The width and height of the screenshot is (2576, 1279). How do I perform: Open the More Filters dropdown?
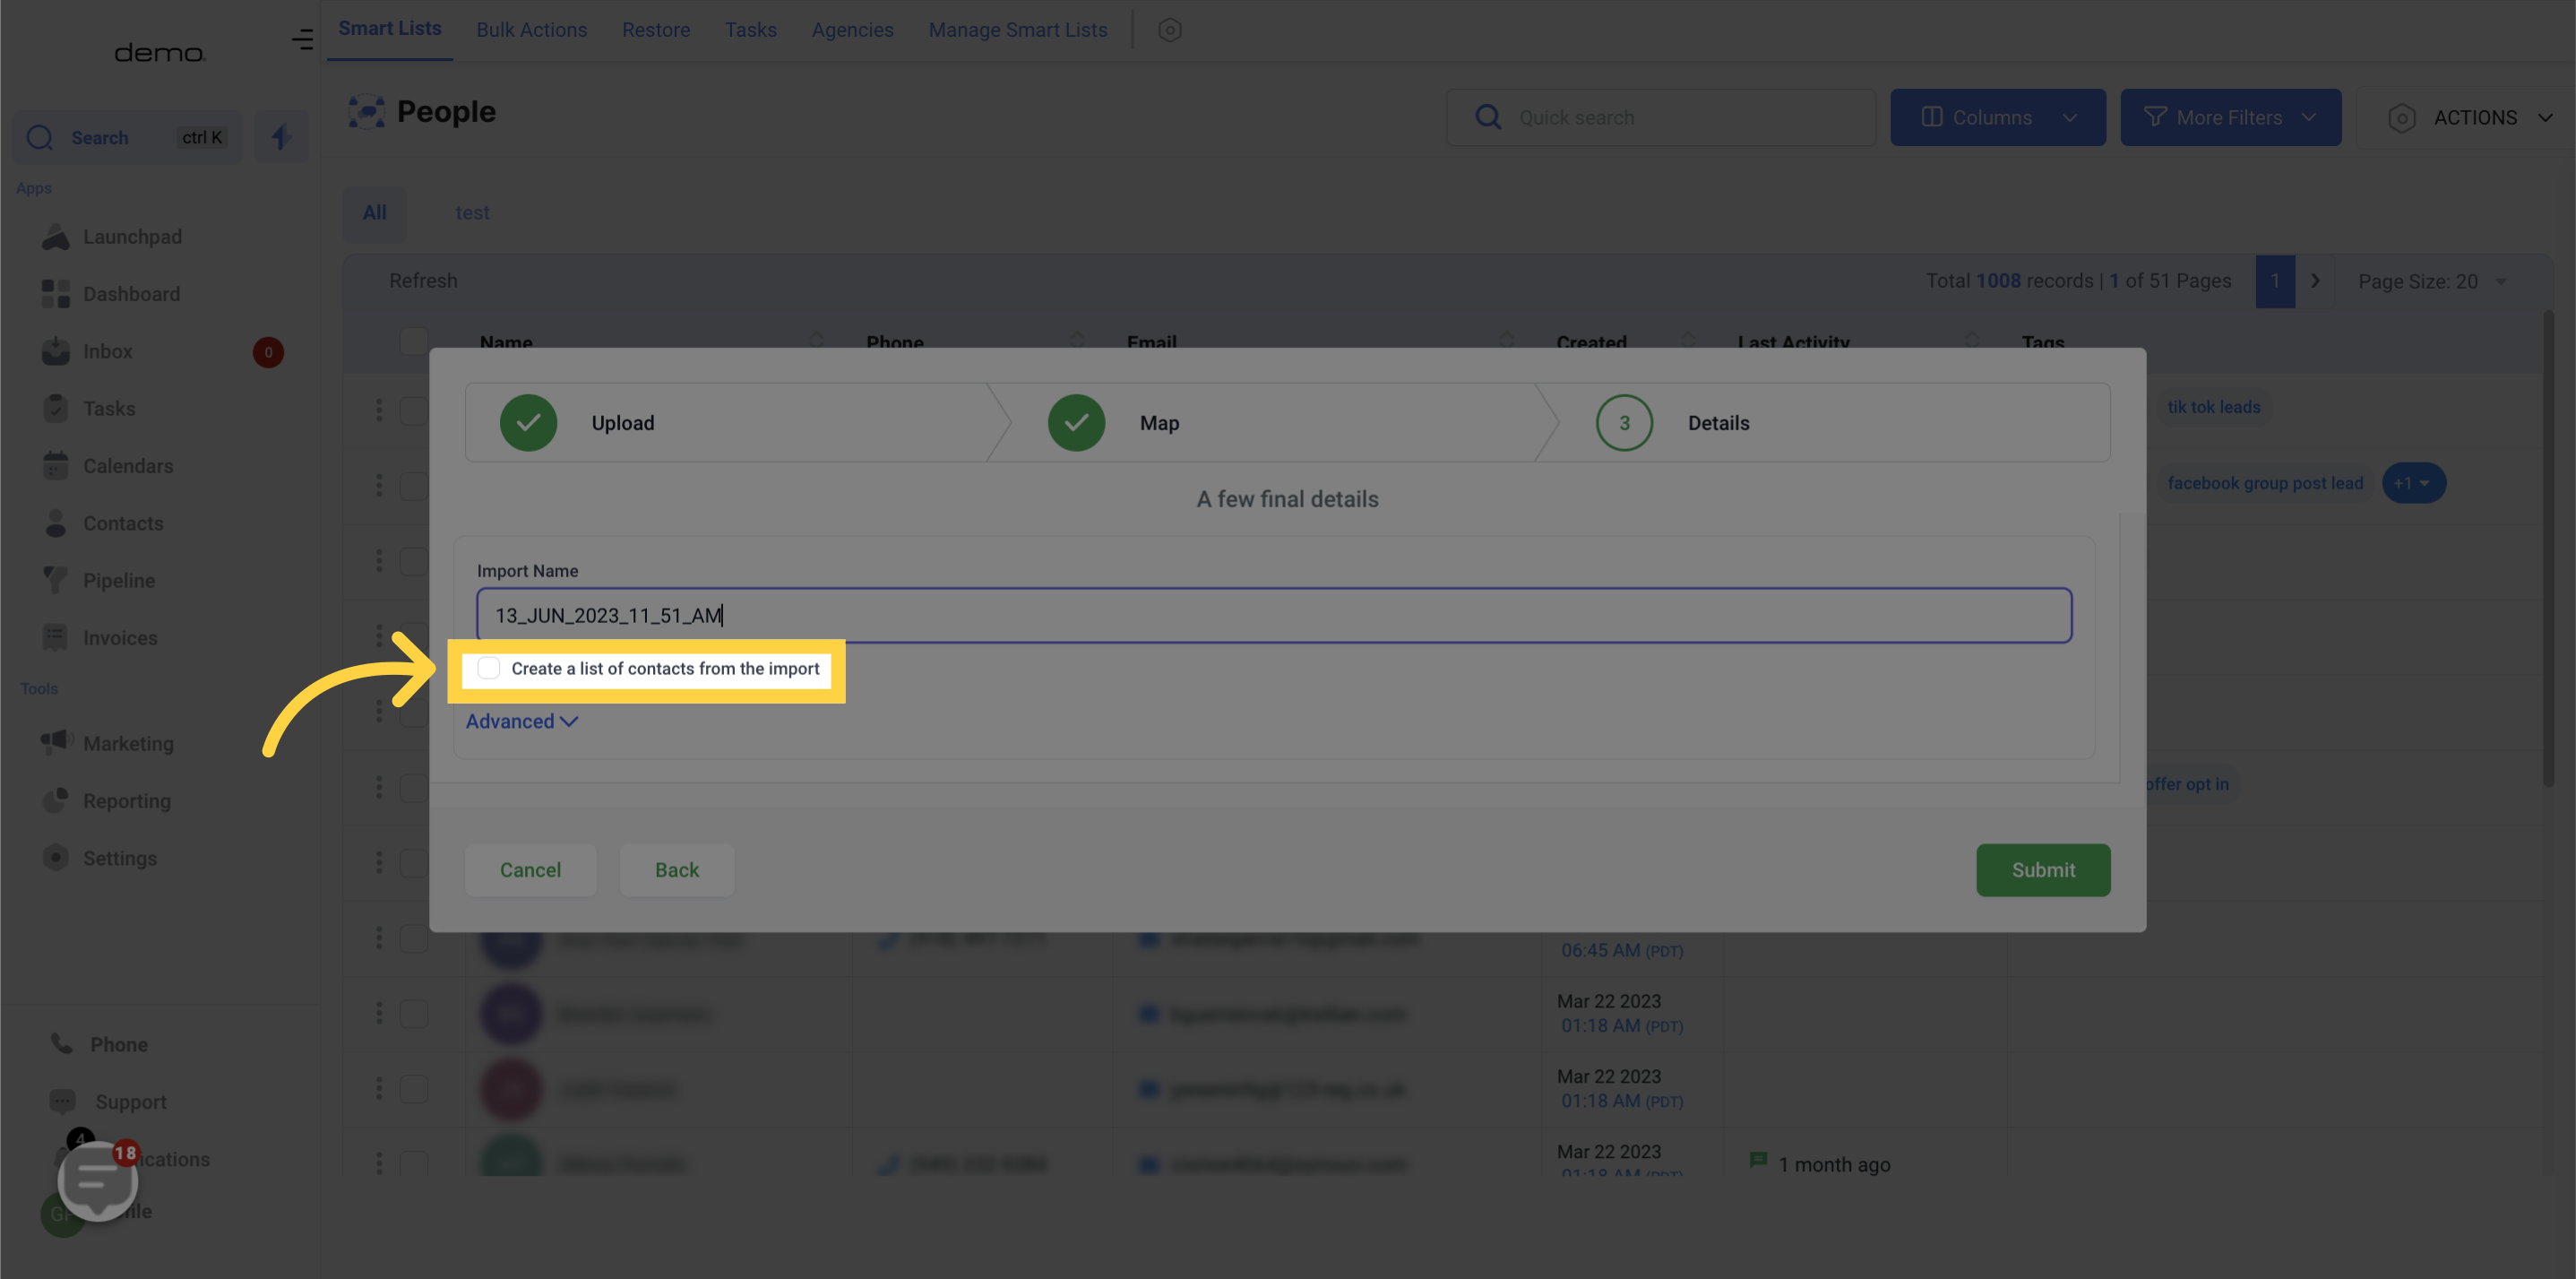tap(2230, 118)
